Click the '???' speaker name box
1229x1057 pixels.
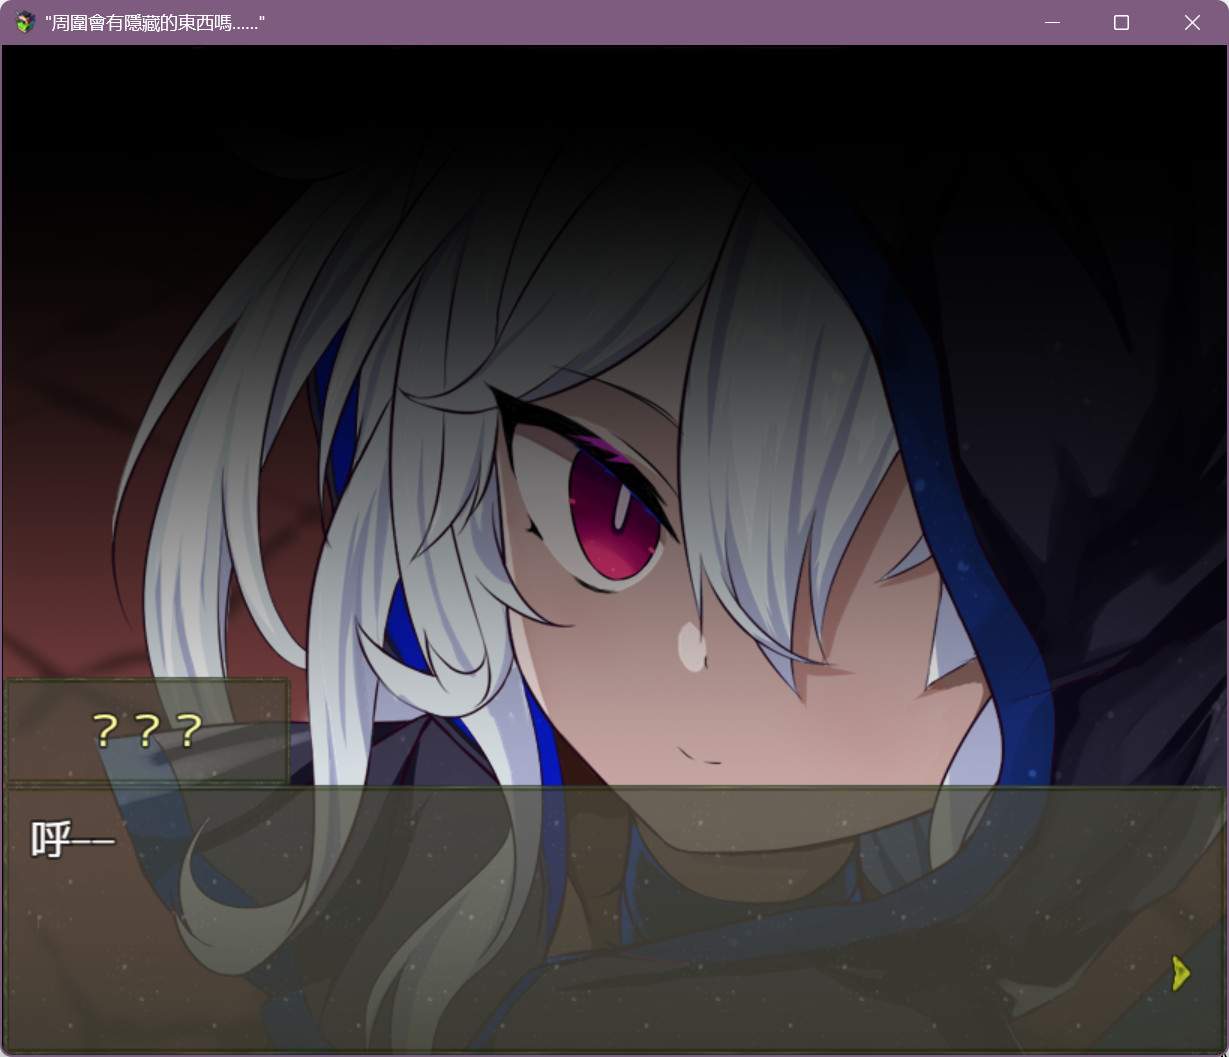(x=147, y=731)
